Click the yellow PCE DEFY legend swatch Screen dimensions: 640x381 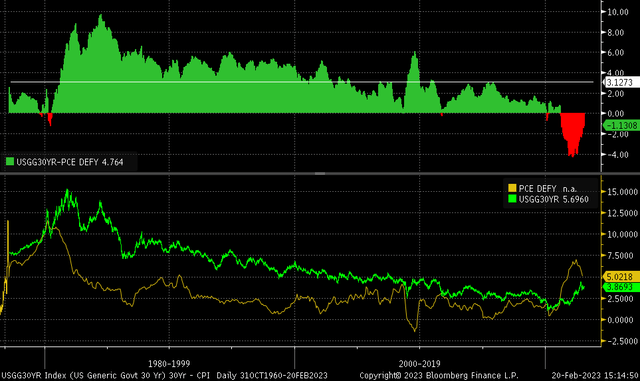tap(512, 188)
